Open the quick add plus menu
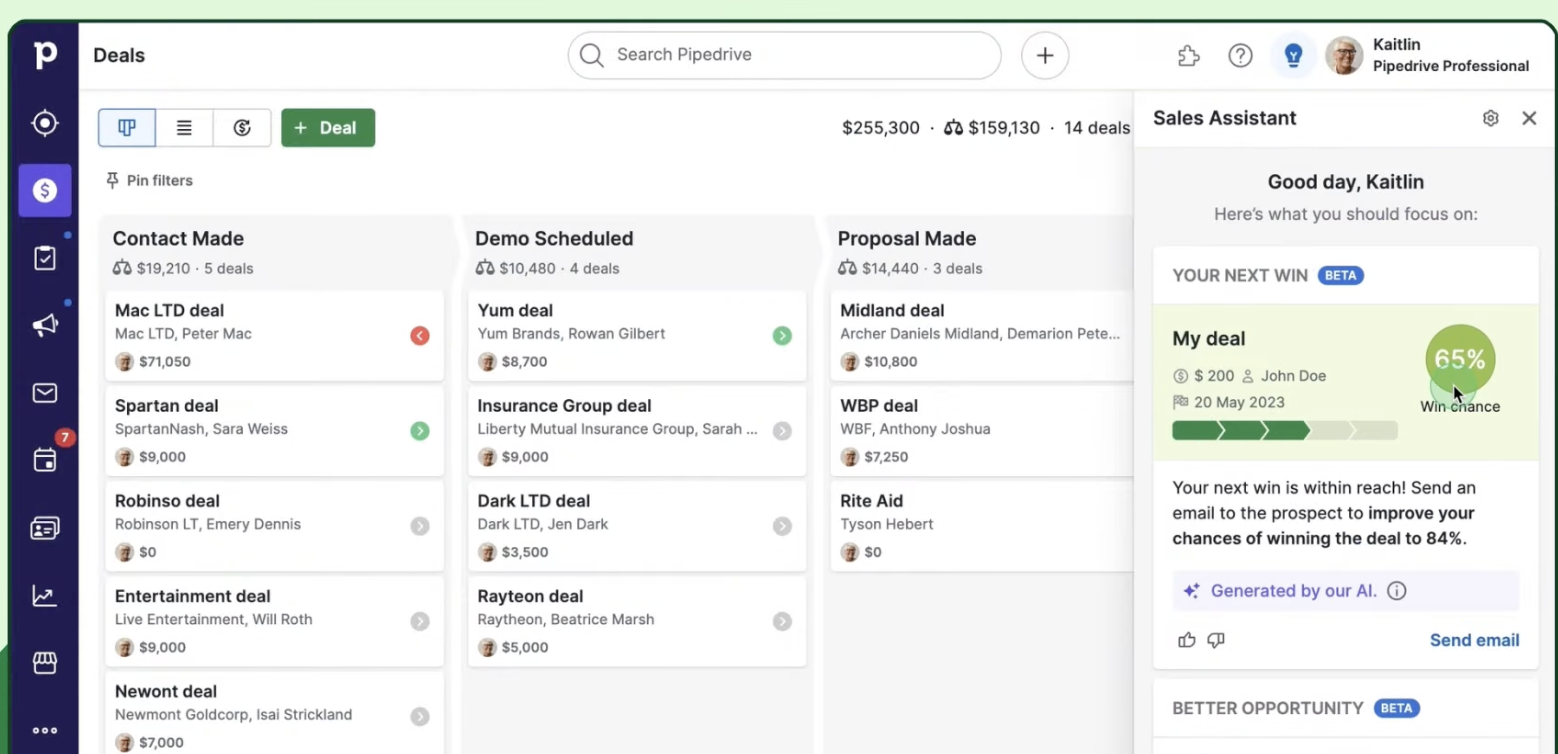1558x754 pixels. 1044,55
